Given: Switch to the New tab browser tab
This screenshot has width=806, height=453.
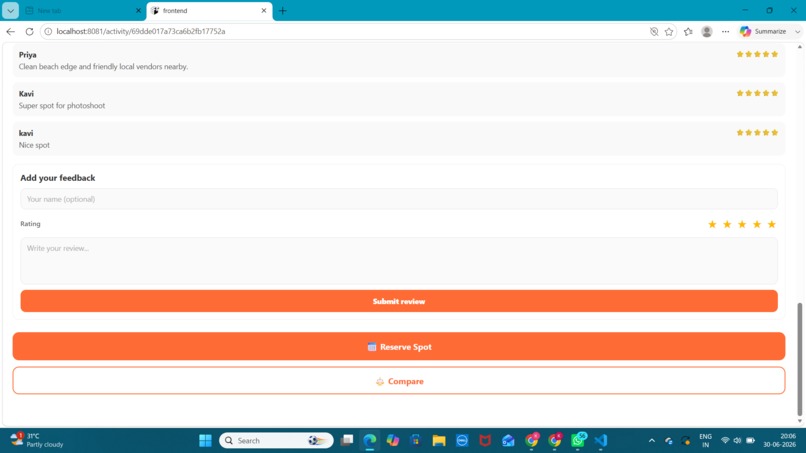Looking at the screenshot, I should [x=82, y=10].
